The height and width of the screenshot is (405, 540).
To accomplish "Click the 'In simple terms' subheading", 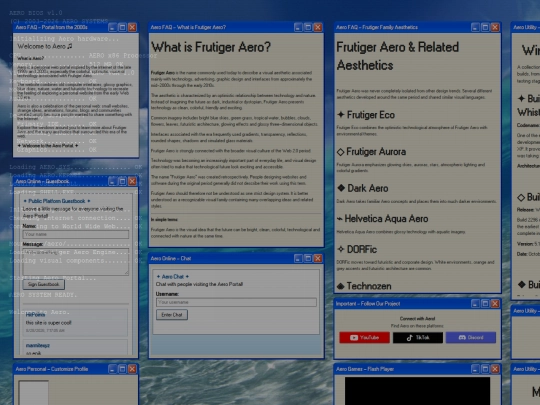I will [x=164, y=219].
